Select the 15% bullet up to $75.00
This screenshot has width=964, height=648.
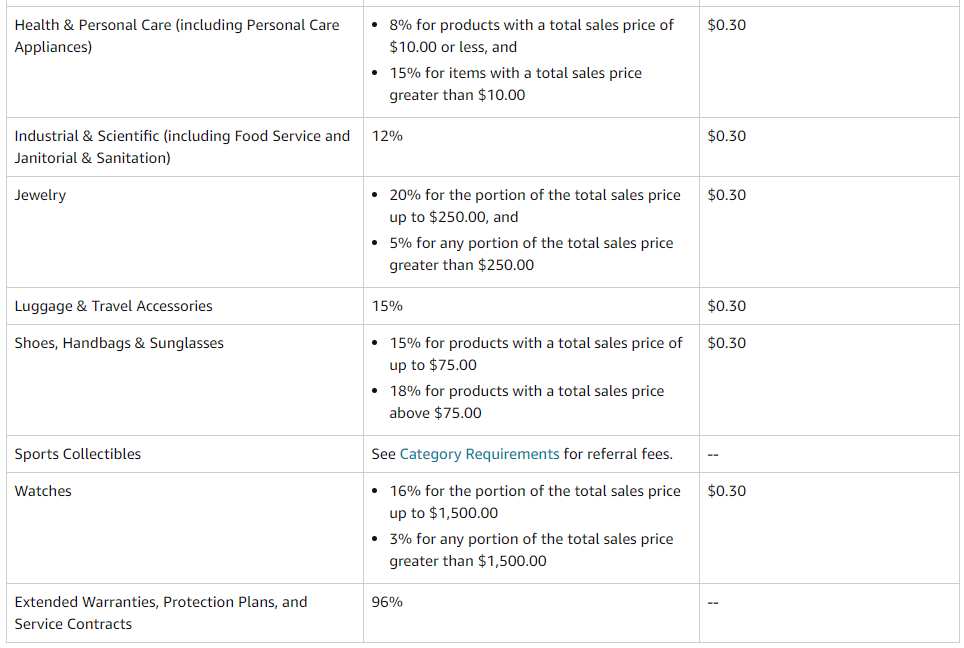coord(535,354)
